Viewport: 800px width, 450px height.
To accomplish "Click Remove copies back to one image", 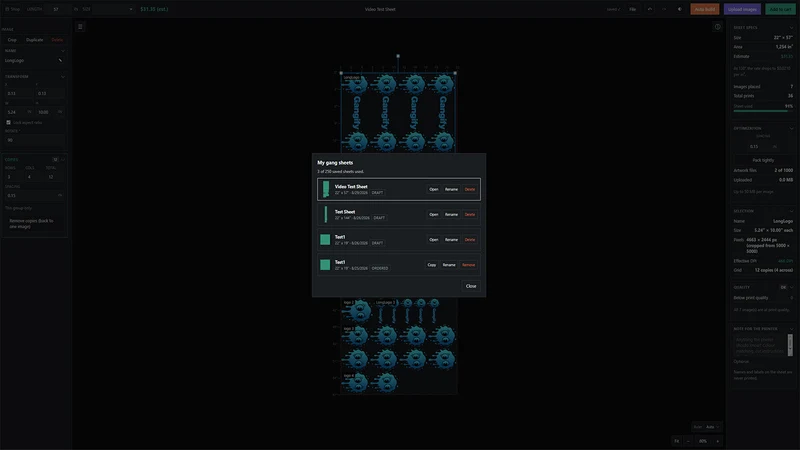I will (x=35, y=223).
